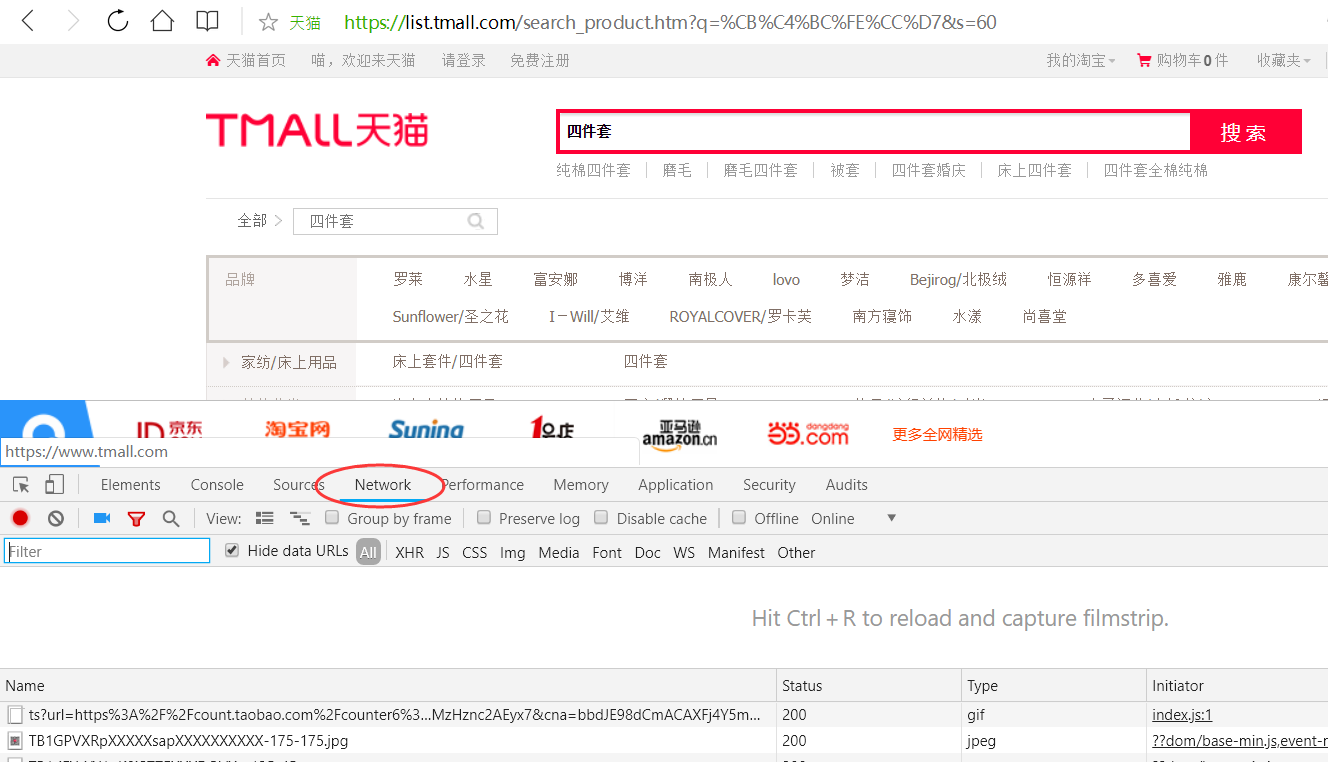
Task: Click the network Filter text field
Action: pos(107,551)
